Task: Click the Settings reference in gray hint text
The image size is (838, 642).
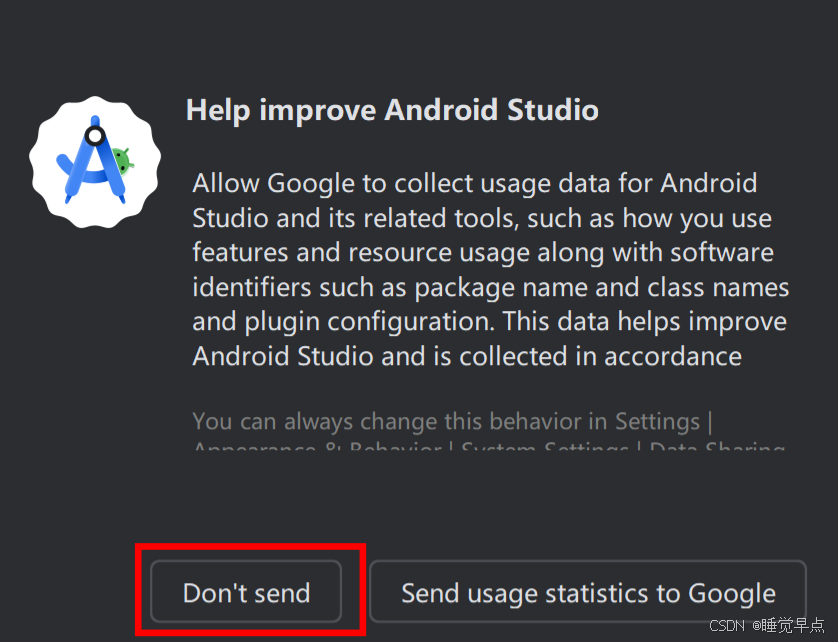Action: tap(657, 421)
